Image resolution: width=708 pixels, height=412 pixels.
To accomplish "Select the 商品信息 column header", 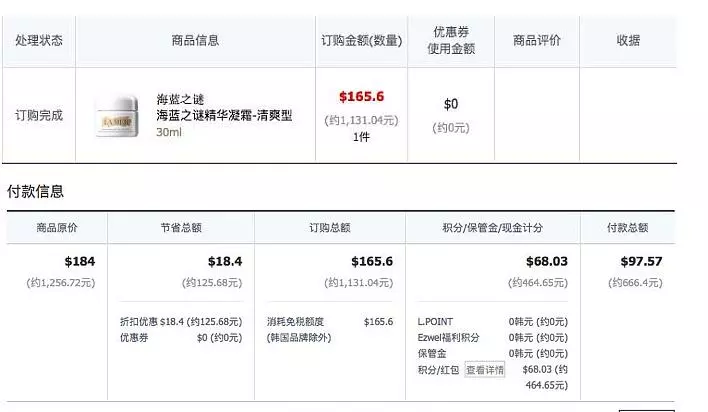I will click(195, 41).
